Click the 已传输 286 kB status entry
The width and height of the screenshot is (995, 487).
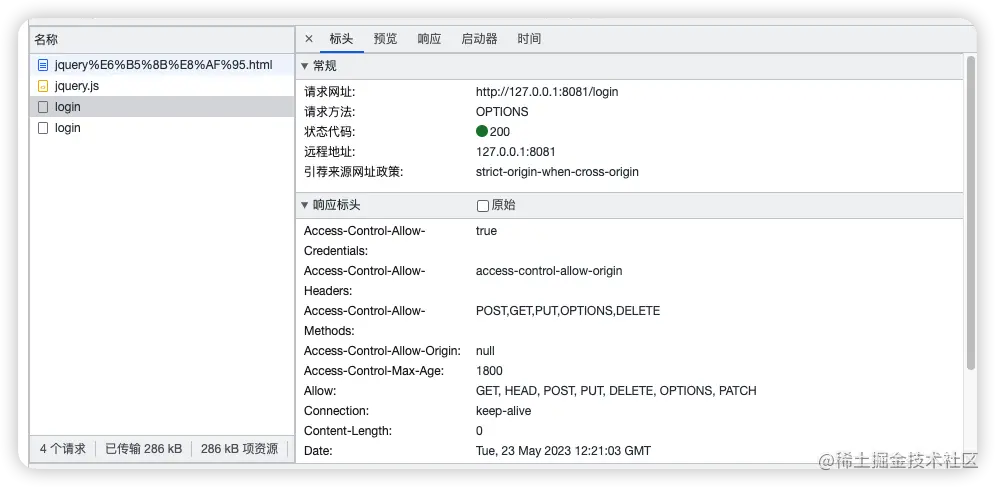point(143,449)
